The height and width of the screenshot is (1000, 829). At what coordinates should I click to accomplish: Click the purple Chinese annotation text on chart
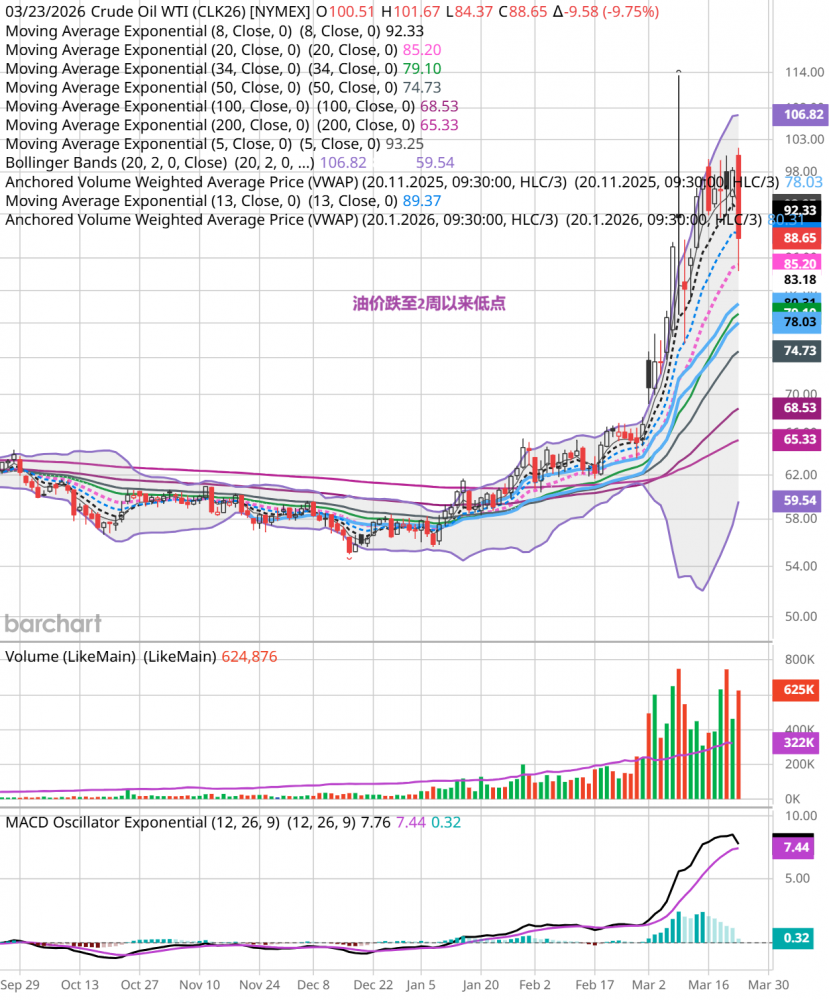coord(428,303)
